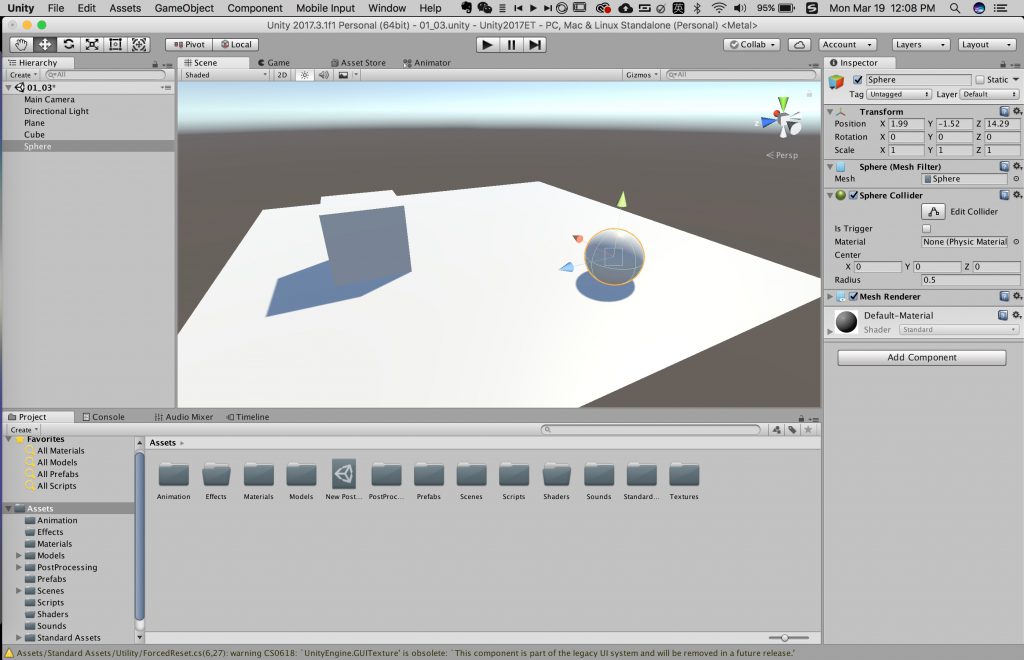Toggle the Persp projection label
Viewport: 1024px width, 660px height.
782,155
